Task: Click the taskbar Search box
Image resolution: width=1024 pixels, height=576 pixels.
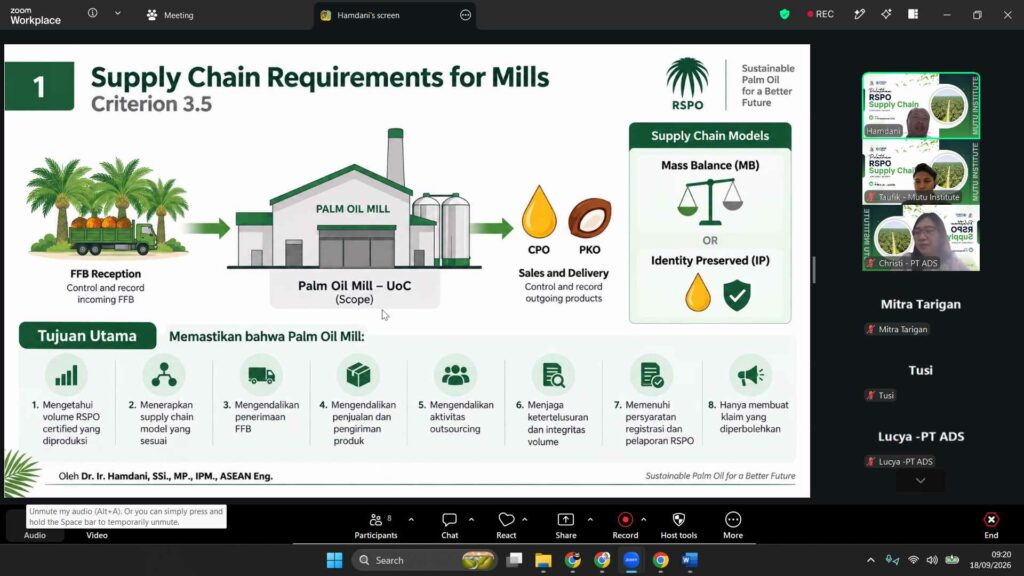Action: (x=424, y=560)
